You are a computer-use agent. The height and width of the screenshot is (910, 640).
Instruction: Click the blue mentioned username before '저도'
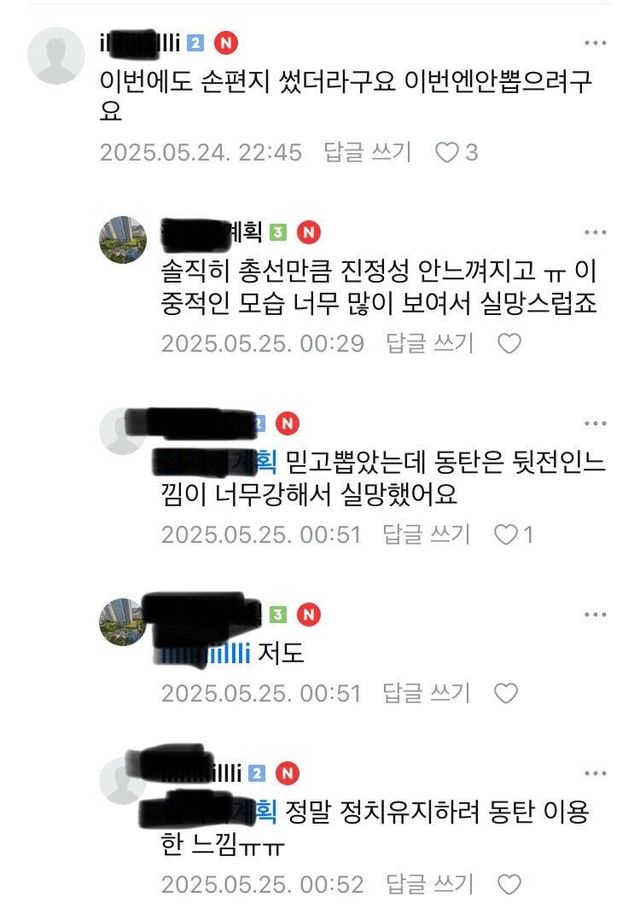[205, 653]
